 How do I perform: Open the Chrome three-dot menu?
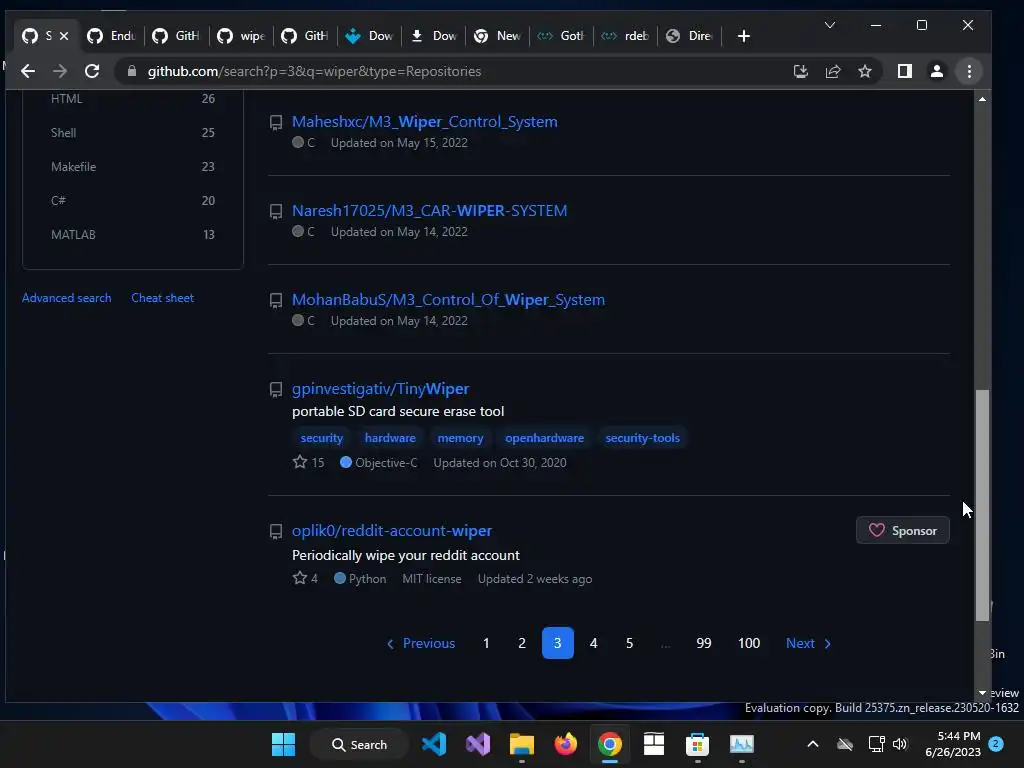[969, 71]
